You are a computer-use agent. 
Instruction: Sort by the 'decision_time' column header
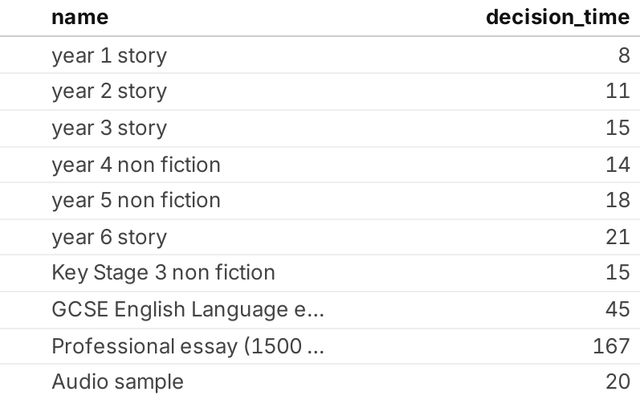coord(557,18)
